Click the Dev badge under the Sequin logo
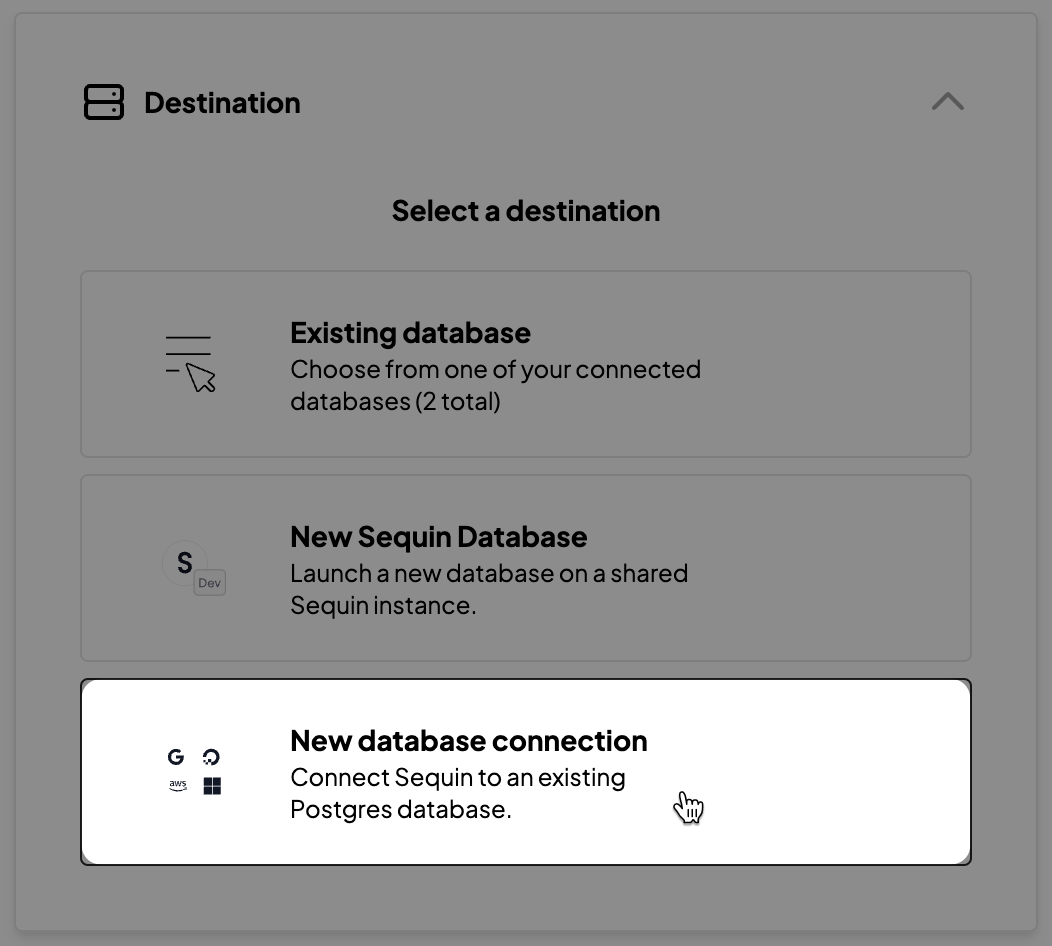This screenshot has height=946, width=1052. click(x=209, y=583)
